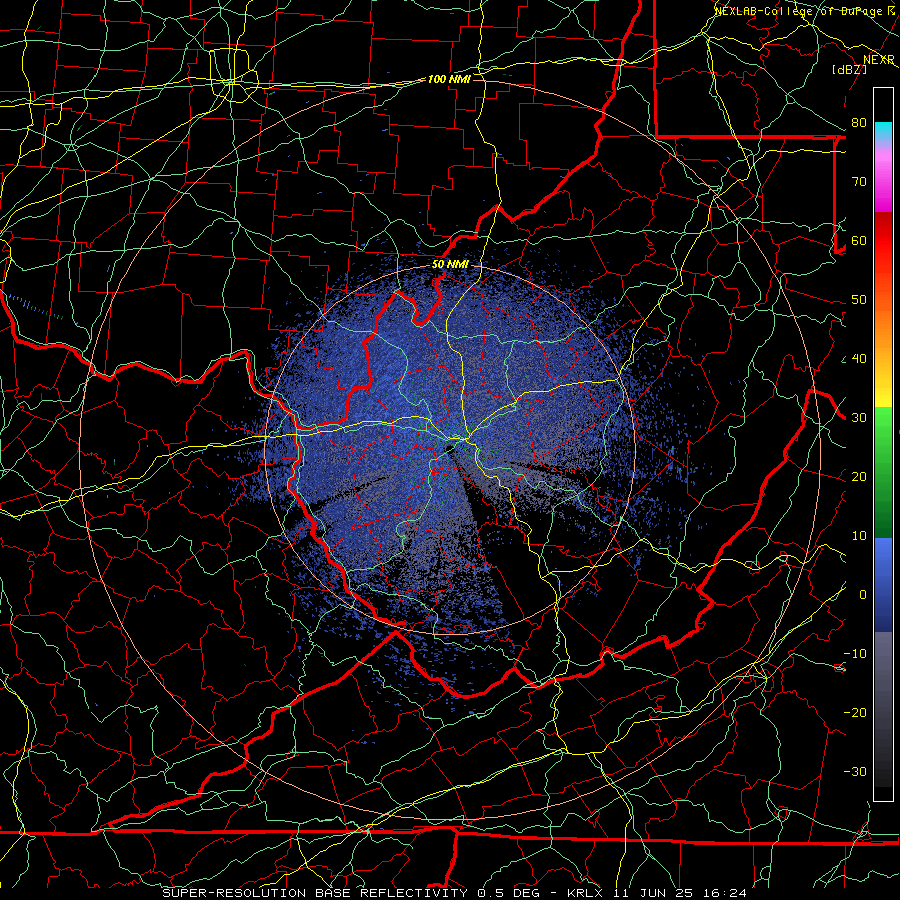
Task: Click the 70 dBZ value on the color scale
Action: 859,182
